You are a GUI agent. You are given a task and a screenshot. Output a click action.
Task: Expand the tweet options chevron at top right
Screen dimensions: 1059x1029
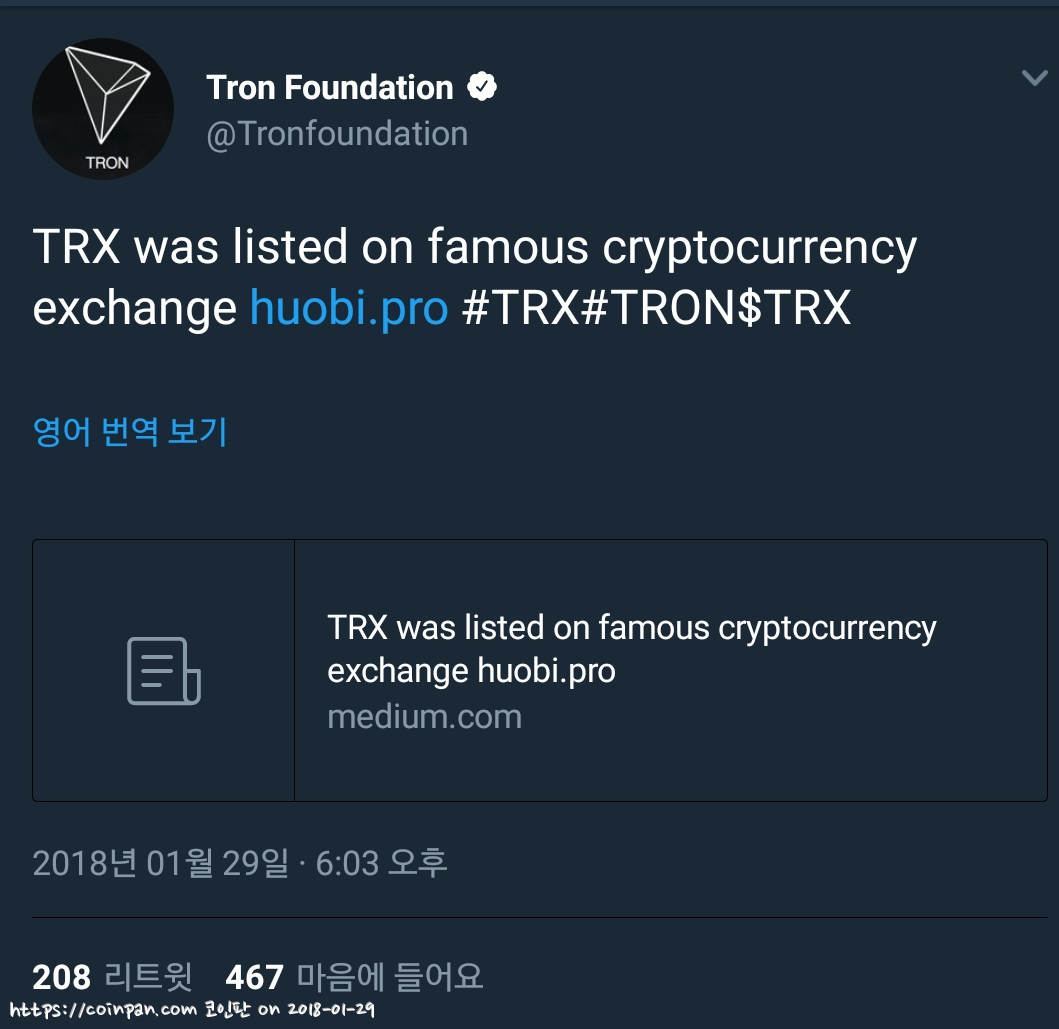coord(1033,75)
